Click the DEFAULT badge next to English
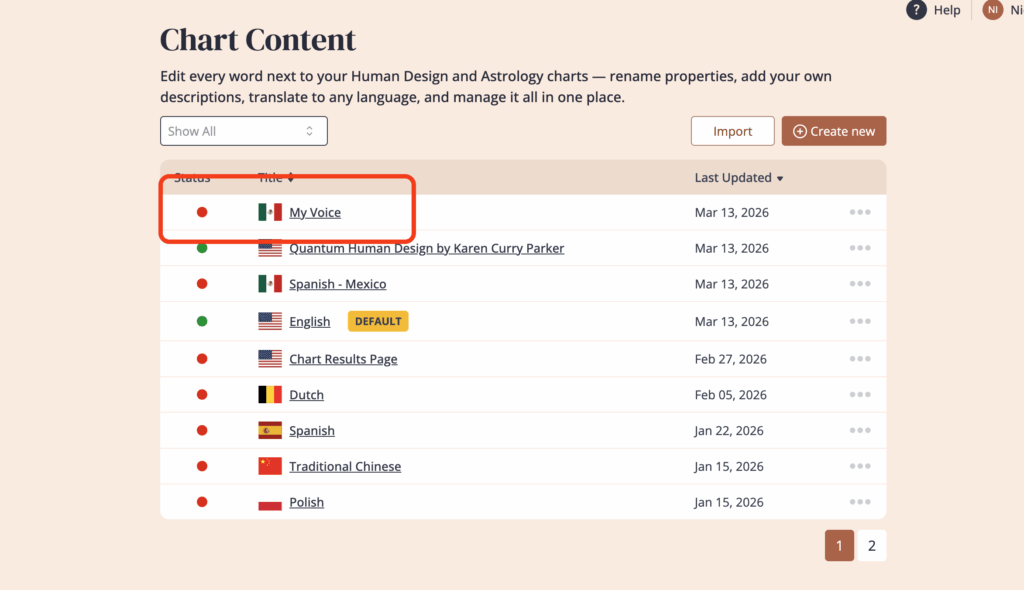Viewport: 1024px width, 590px height. pos(378,321)
